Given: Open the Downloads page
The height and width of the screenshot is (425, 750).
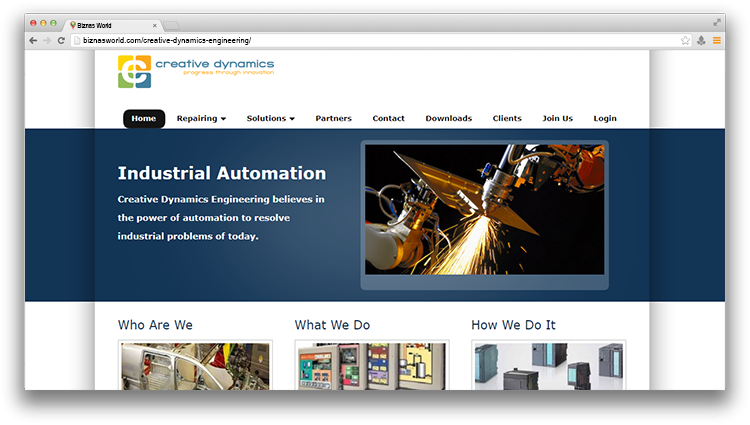Looking at the screenshot, I should pos(448,119).
